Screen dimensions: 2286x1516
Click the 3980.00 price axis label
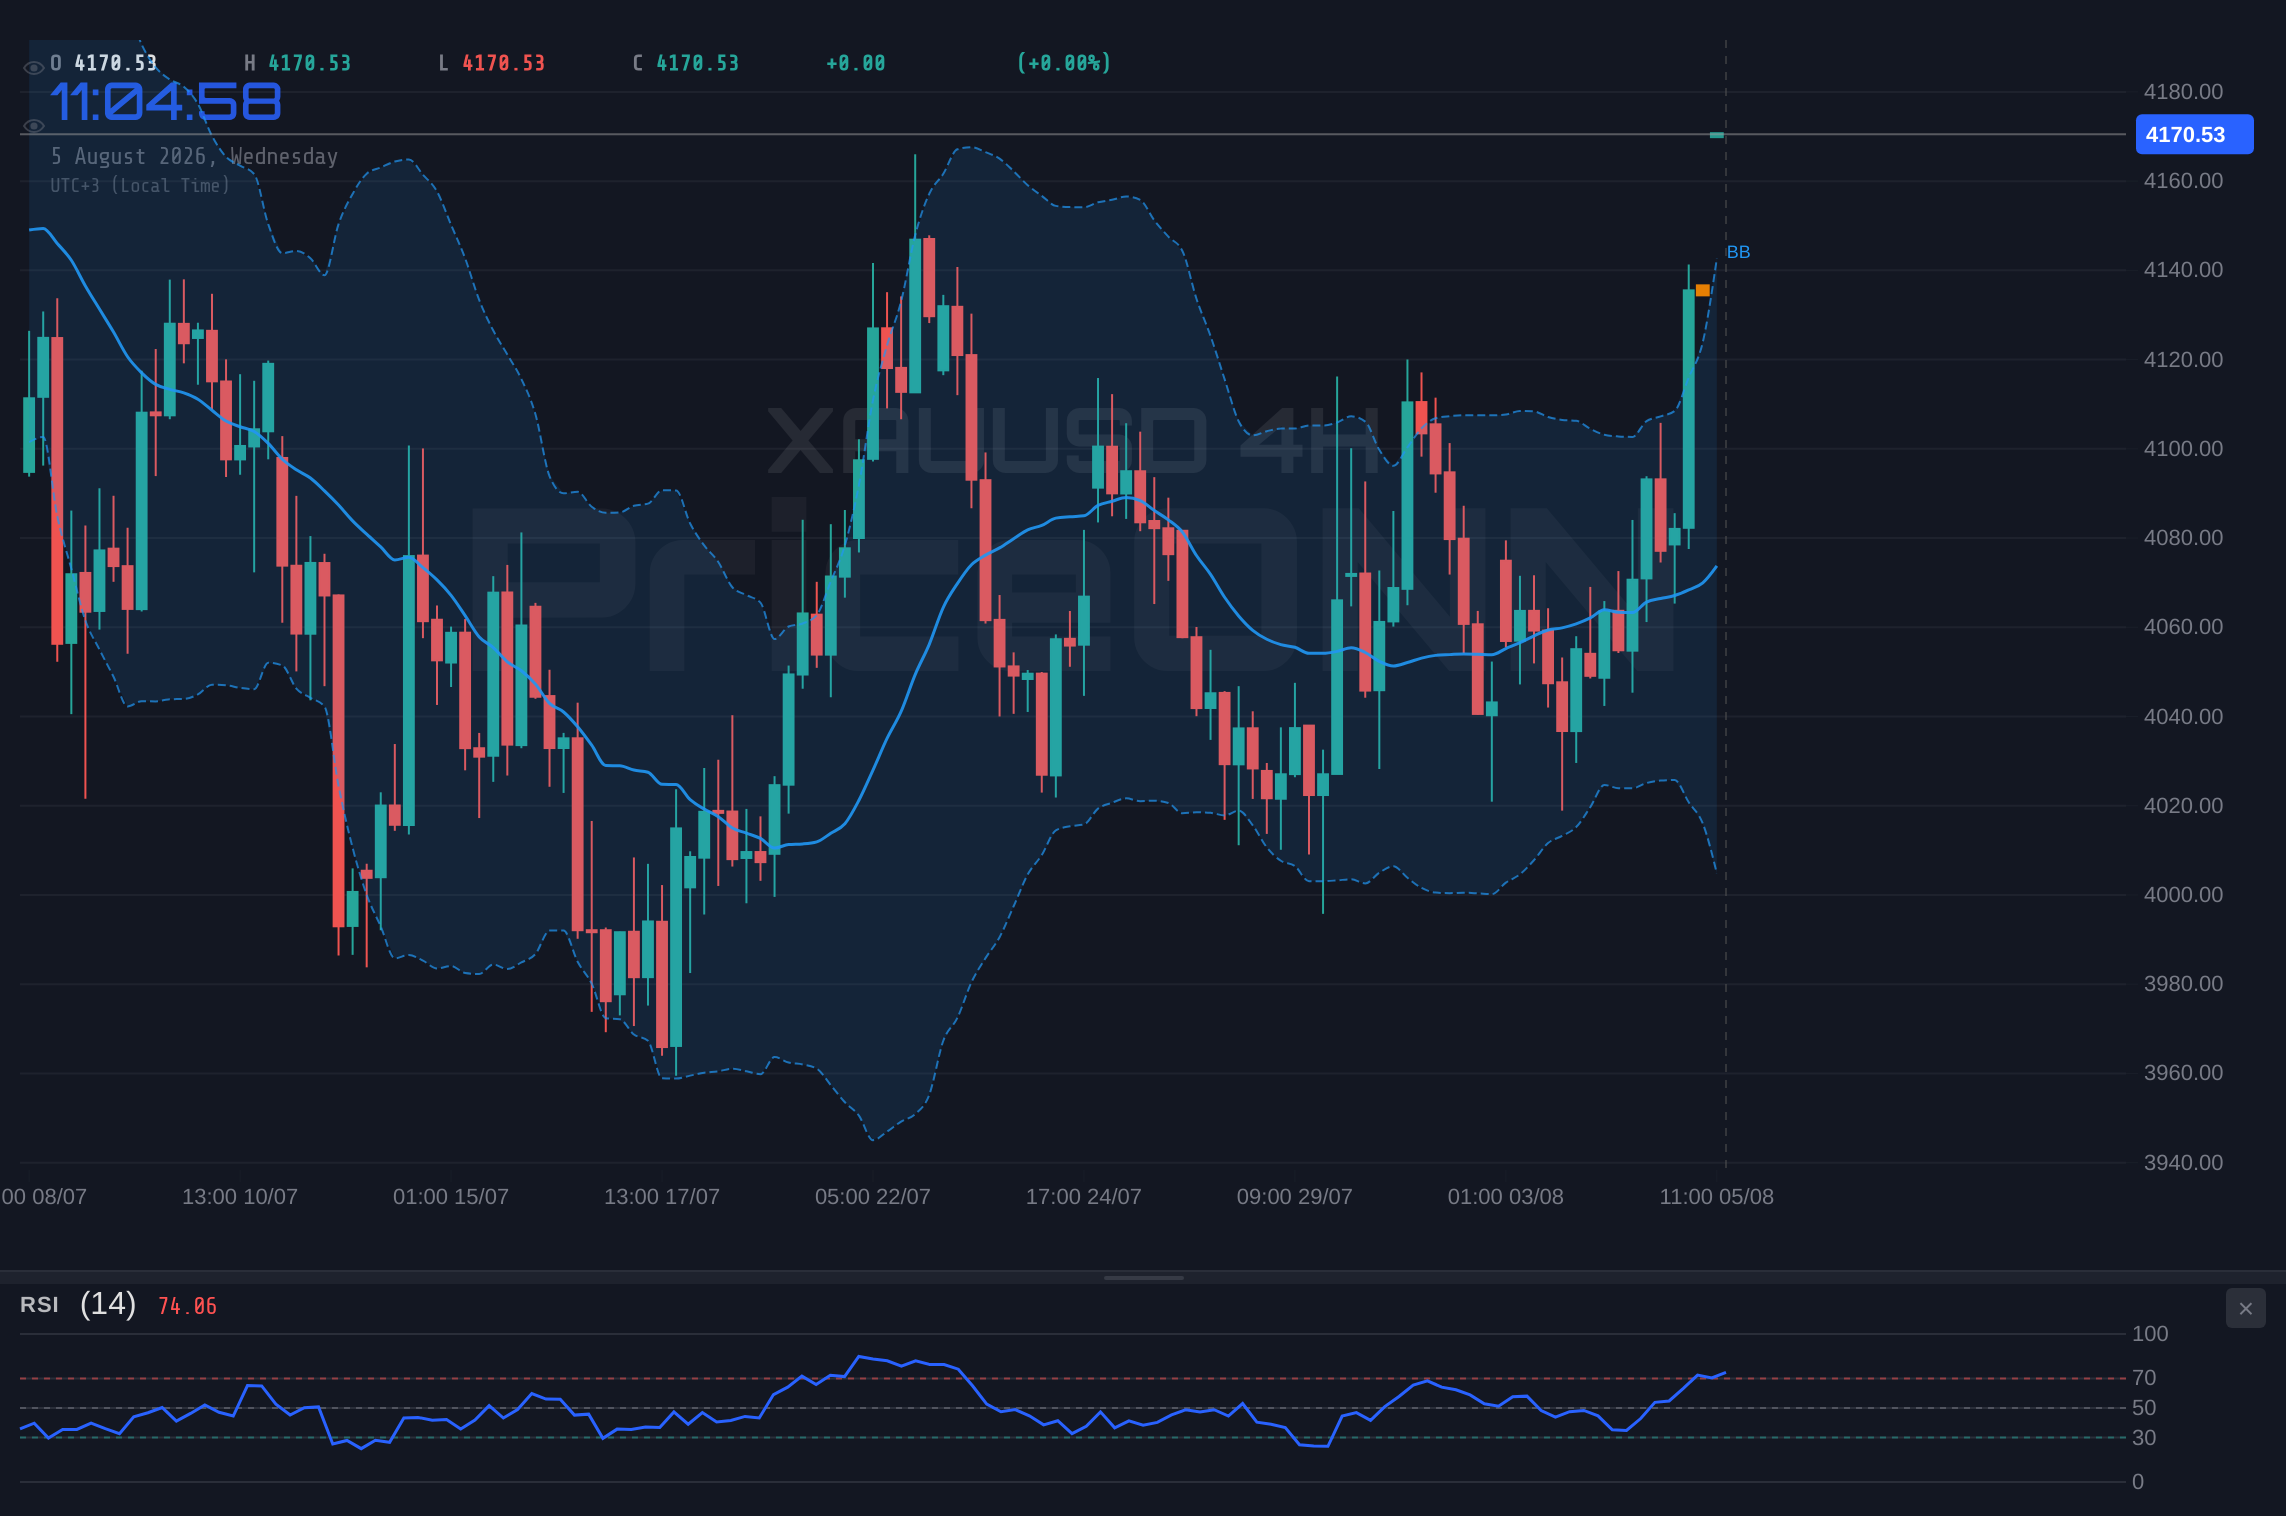click(x=2183, y=984)
